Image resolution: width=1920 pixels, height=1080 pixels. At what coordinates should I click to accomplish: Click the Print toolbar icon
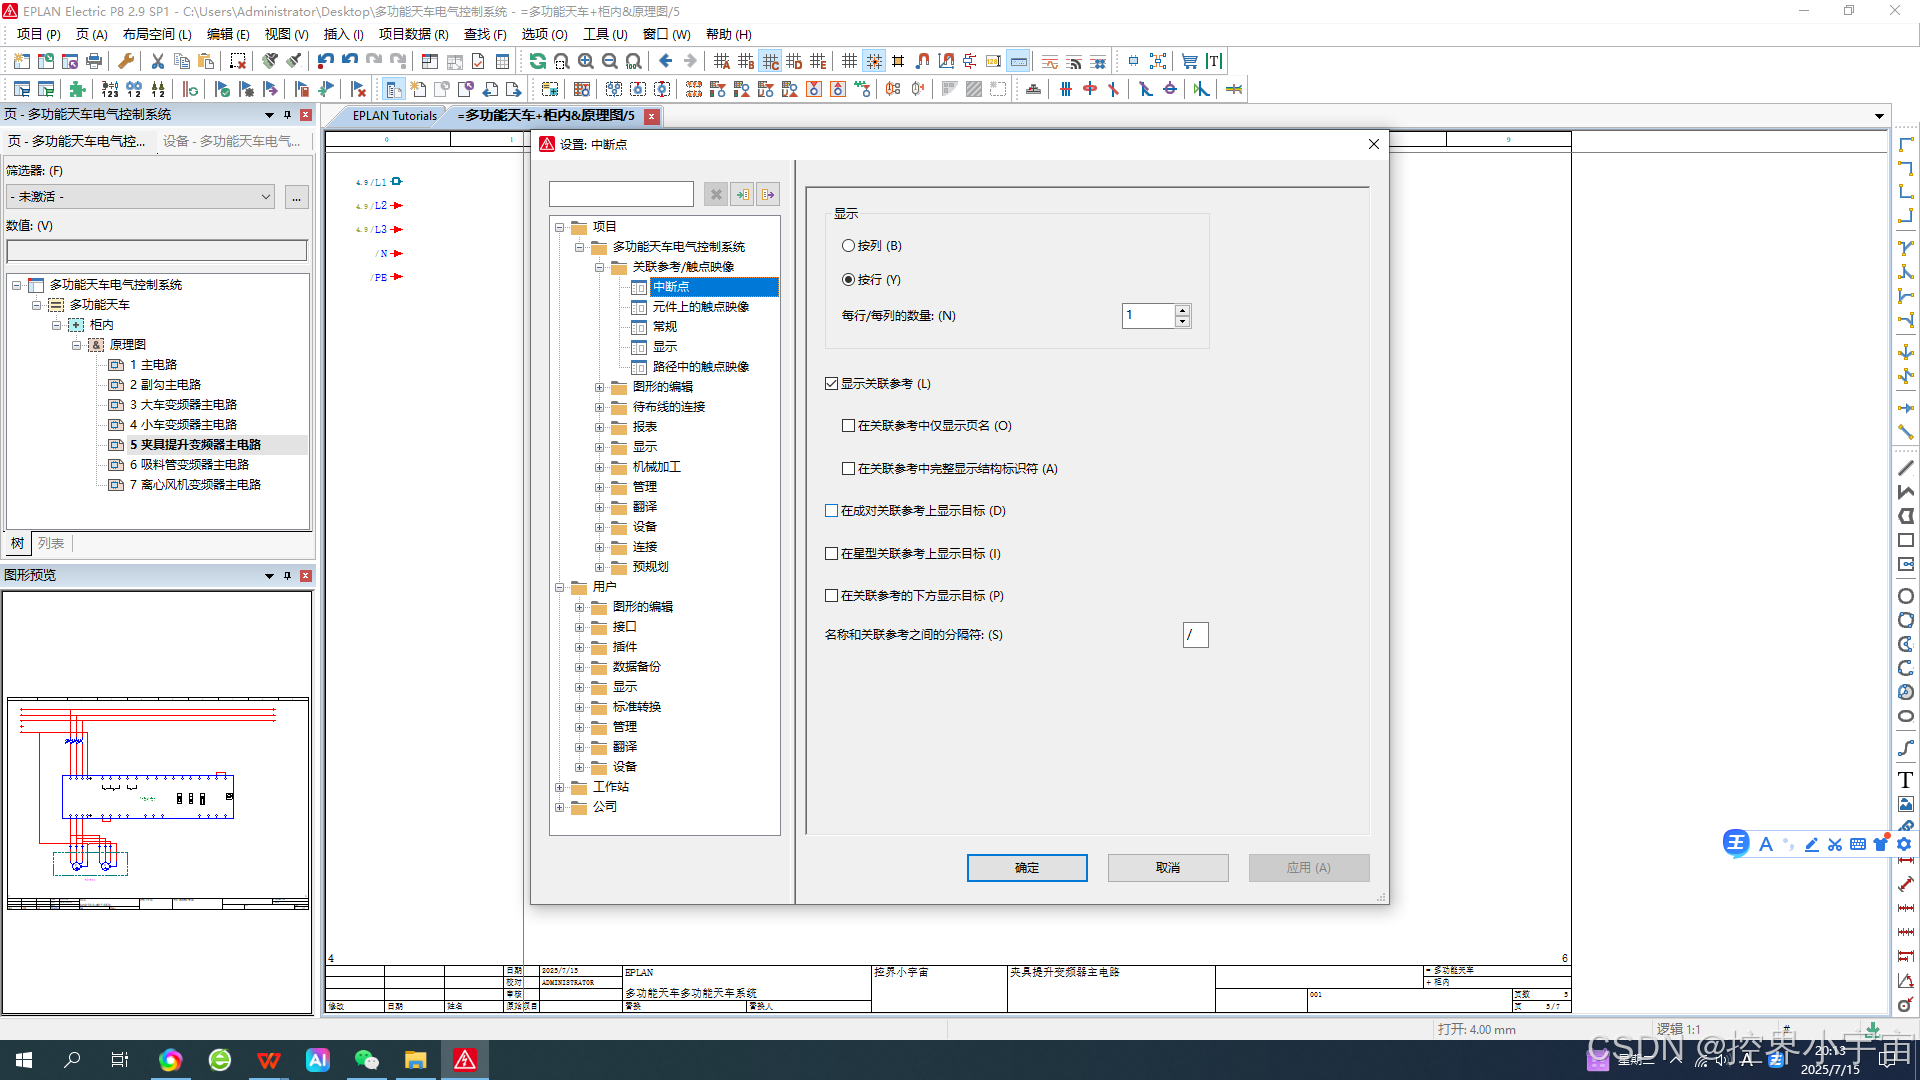(x=94, y=62)
